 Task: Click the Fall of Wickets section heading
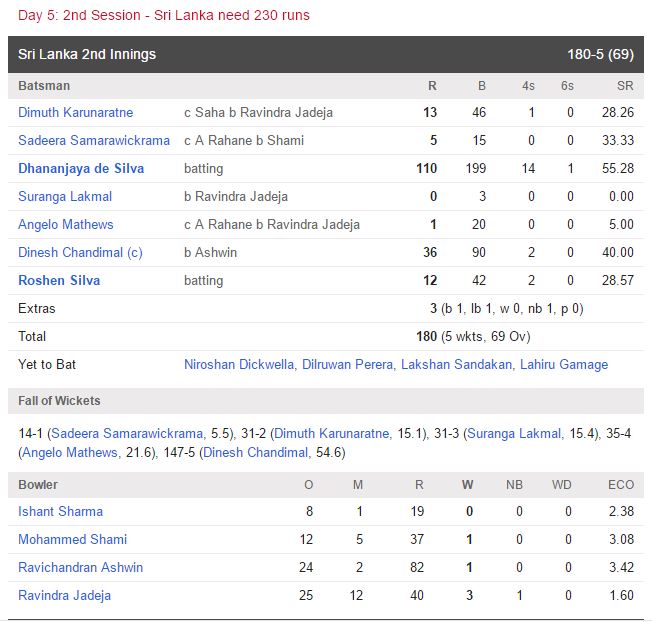tap(59, 401)
